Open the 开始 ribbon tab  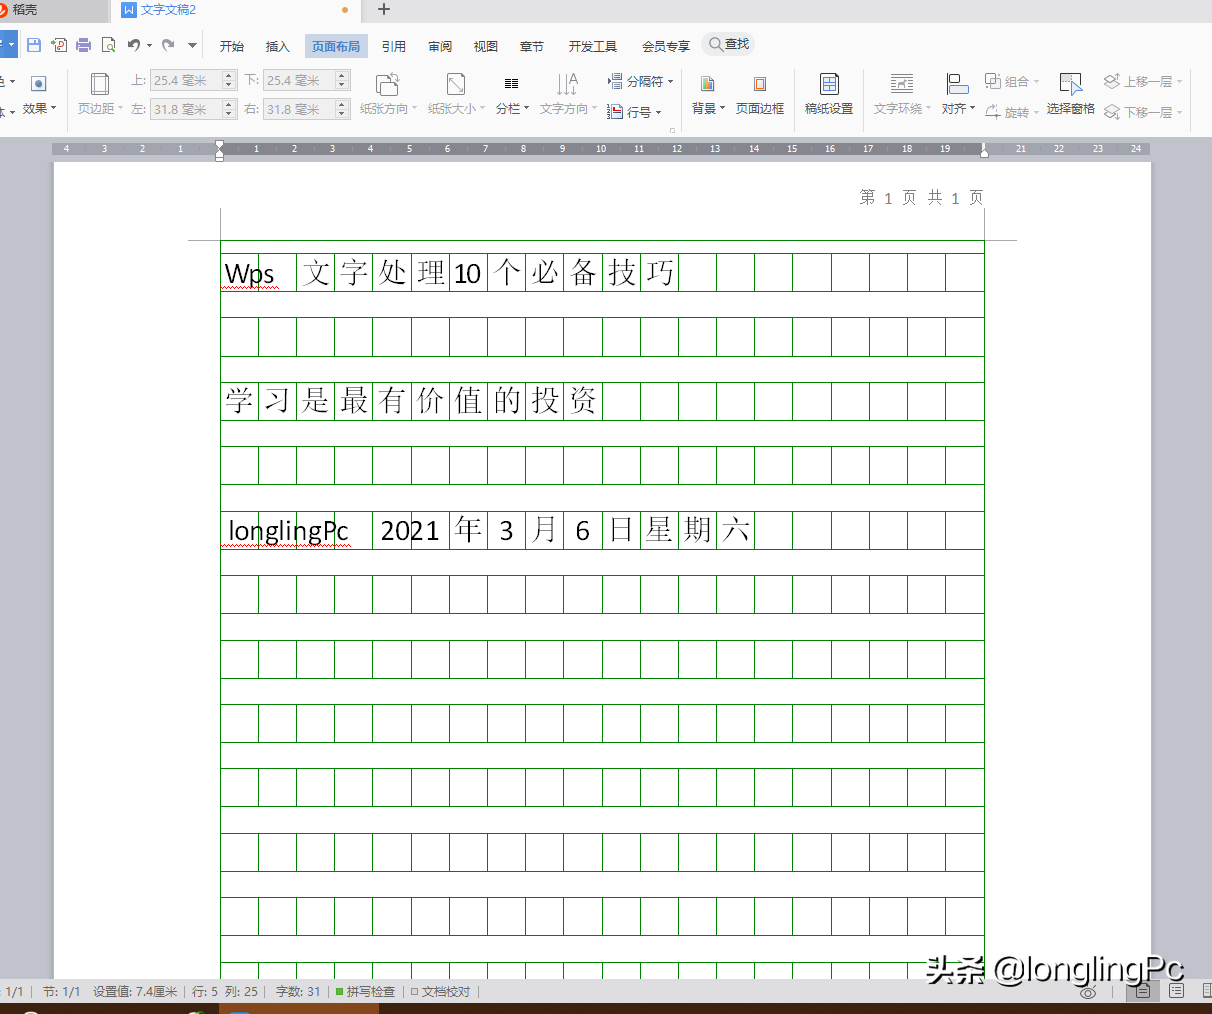coord(232,46)
